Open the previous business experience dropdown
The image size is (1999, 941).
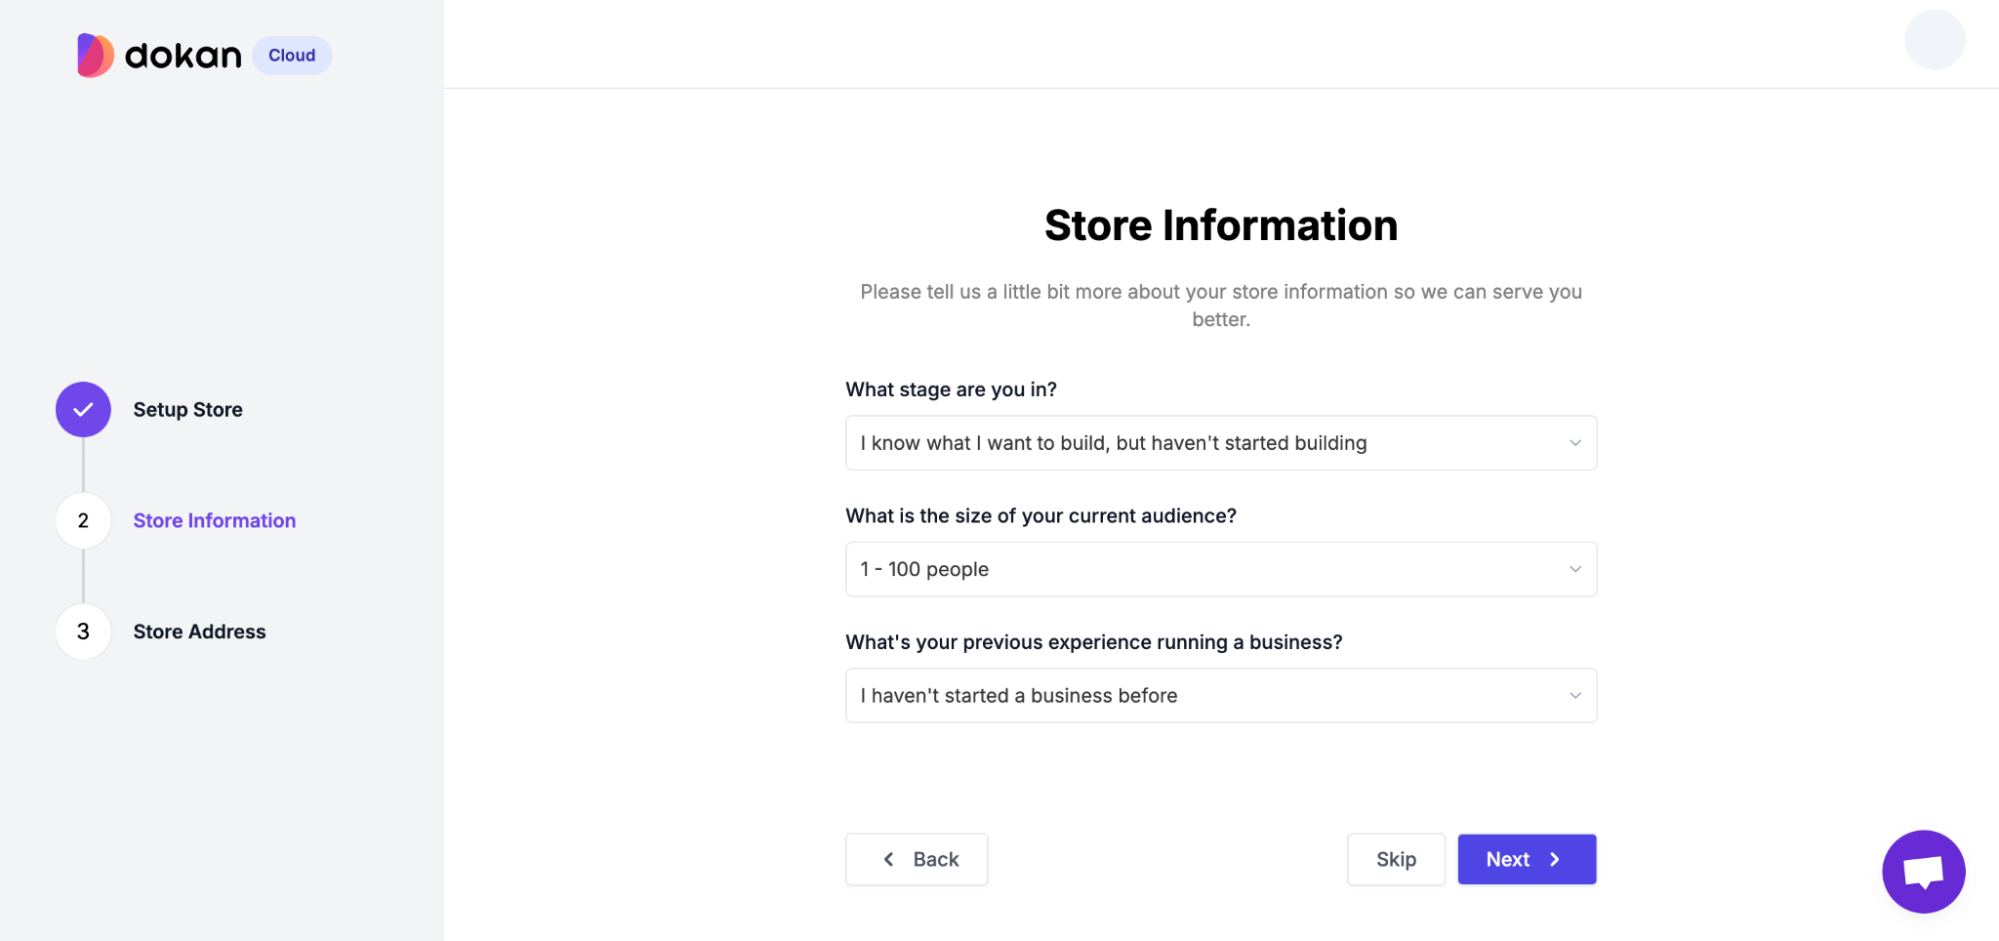point(1221,695)
